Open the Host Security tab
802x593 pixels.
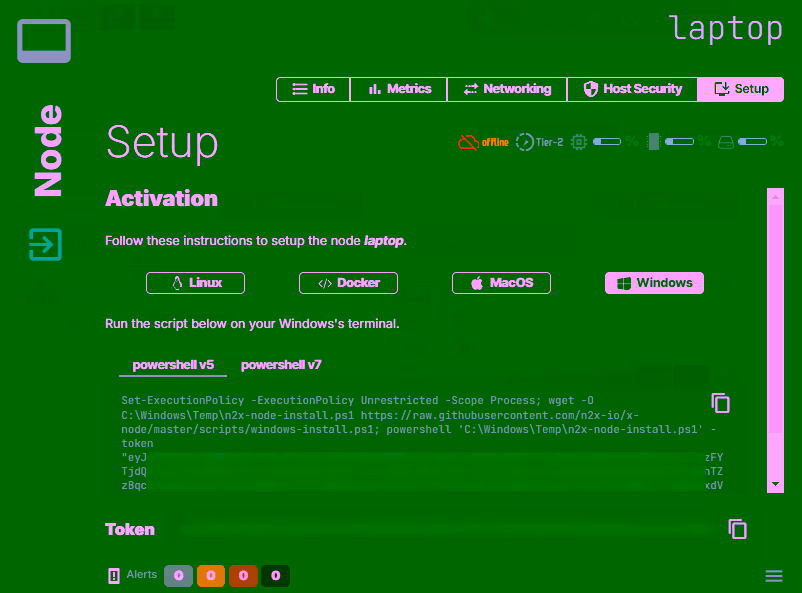tap(632, 89)
